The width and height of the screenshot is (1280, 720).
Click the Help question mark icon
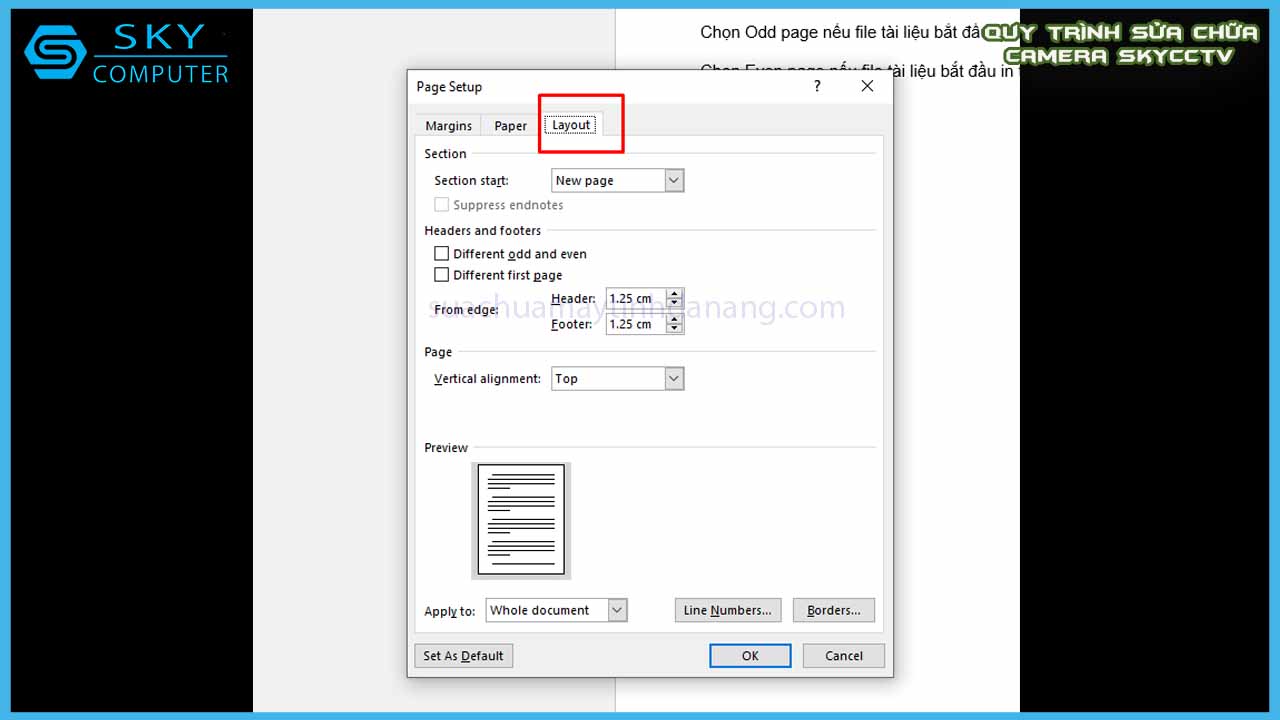(817, 87)
